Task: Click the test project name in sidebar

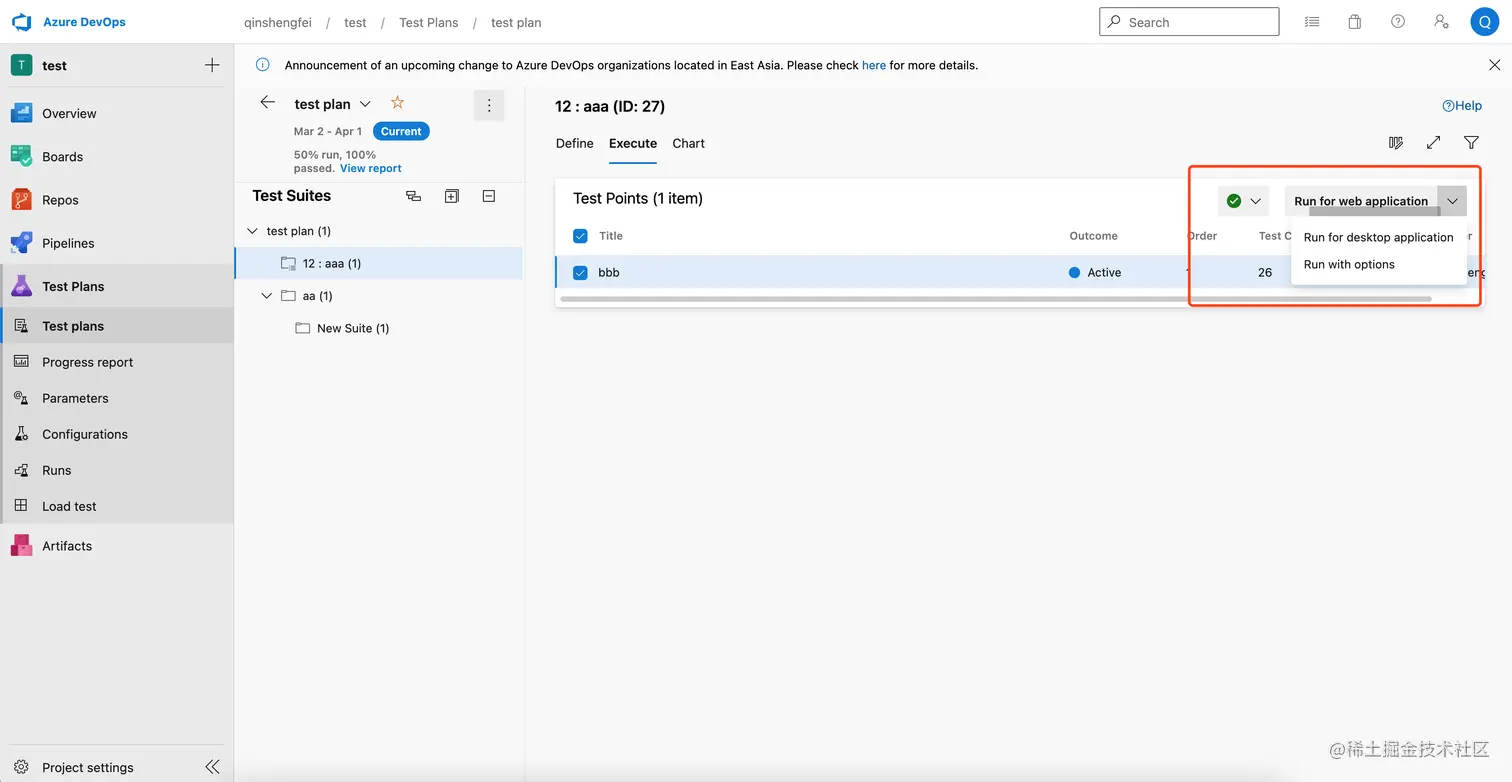Action: [54, 65]
